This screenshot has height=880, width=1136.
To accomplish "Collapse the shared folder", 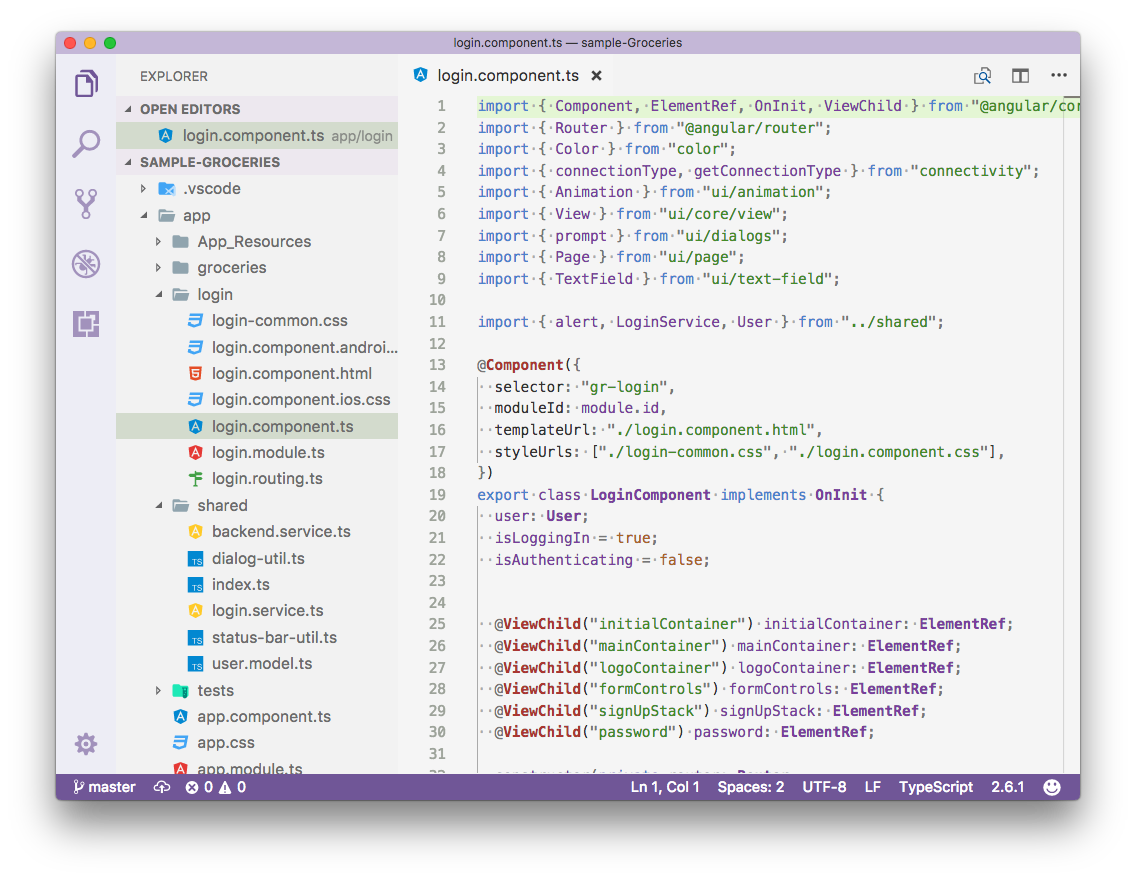I will click(x=159, y=506).
